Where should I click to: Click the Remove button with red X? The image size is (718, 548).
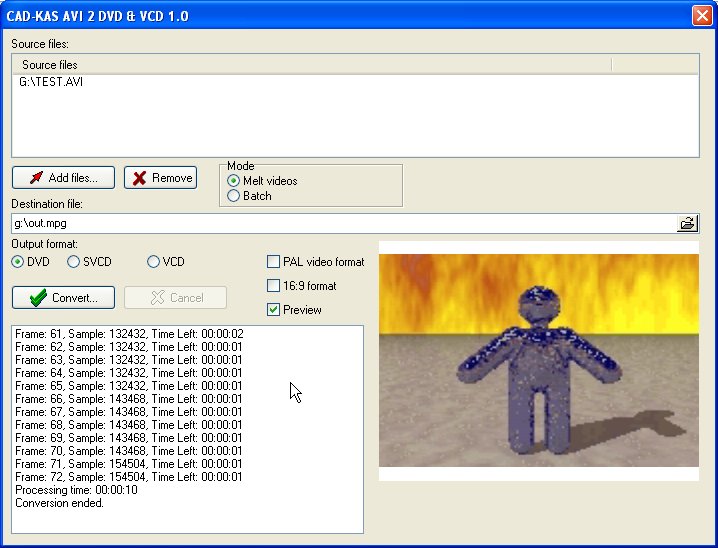(x=161, y=177)
